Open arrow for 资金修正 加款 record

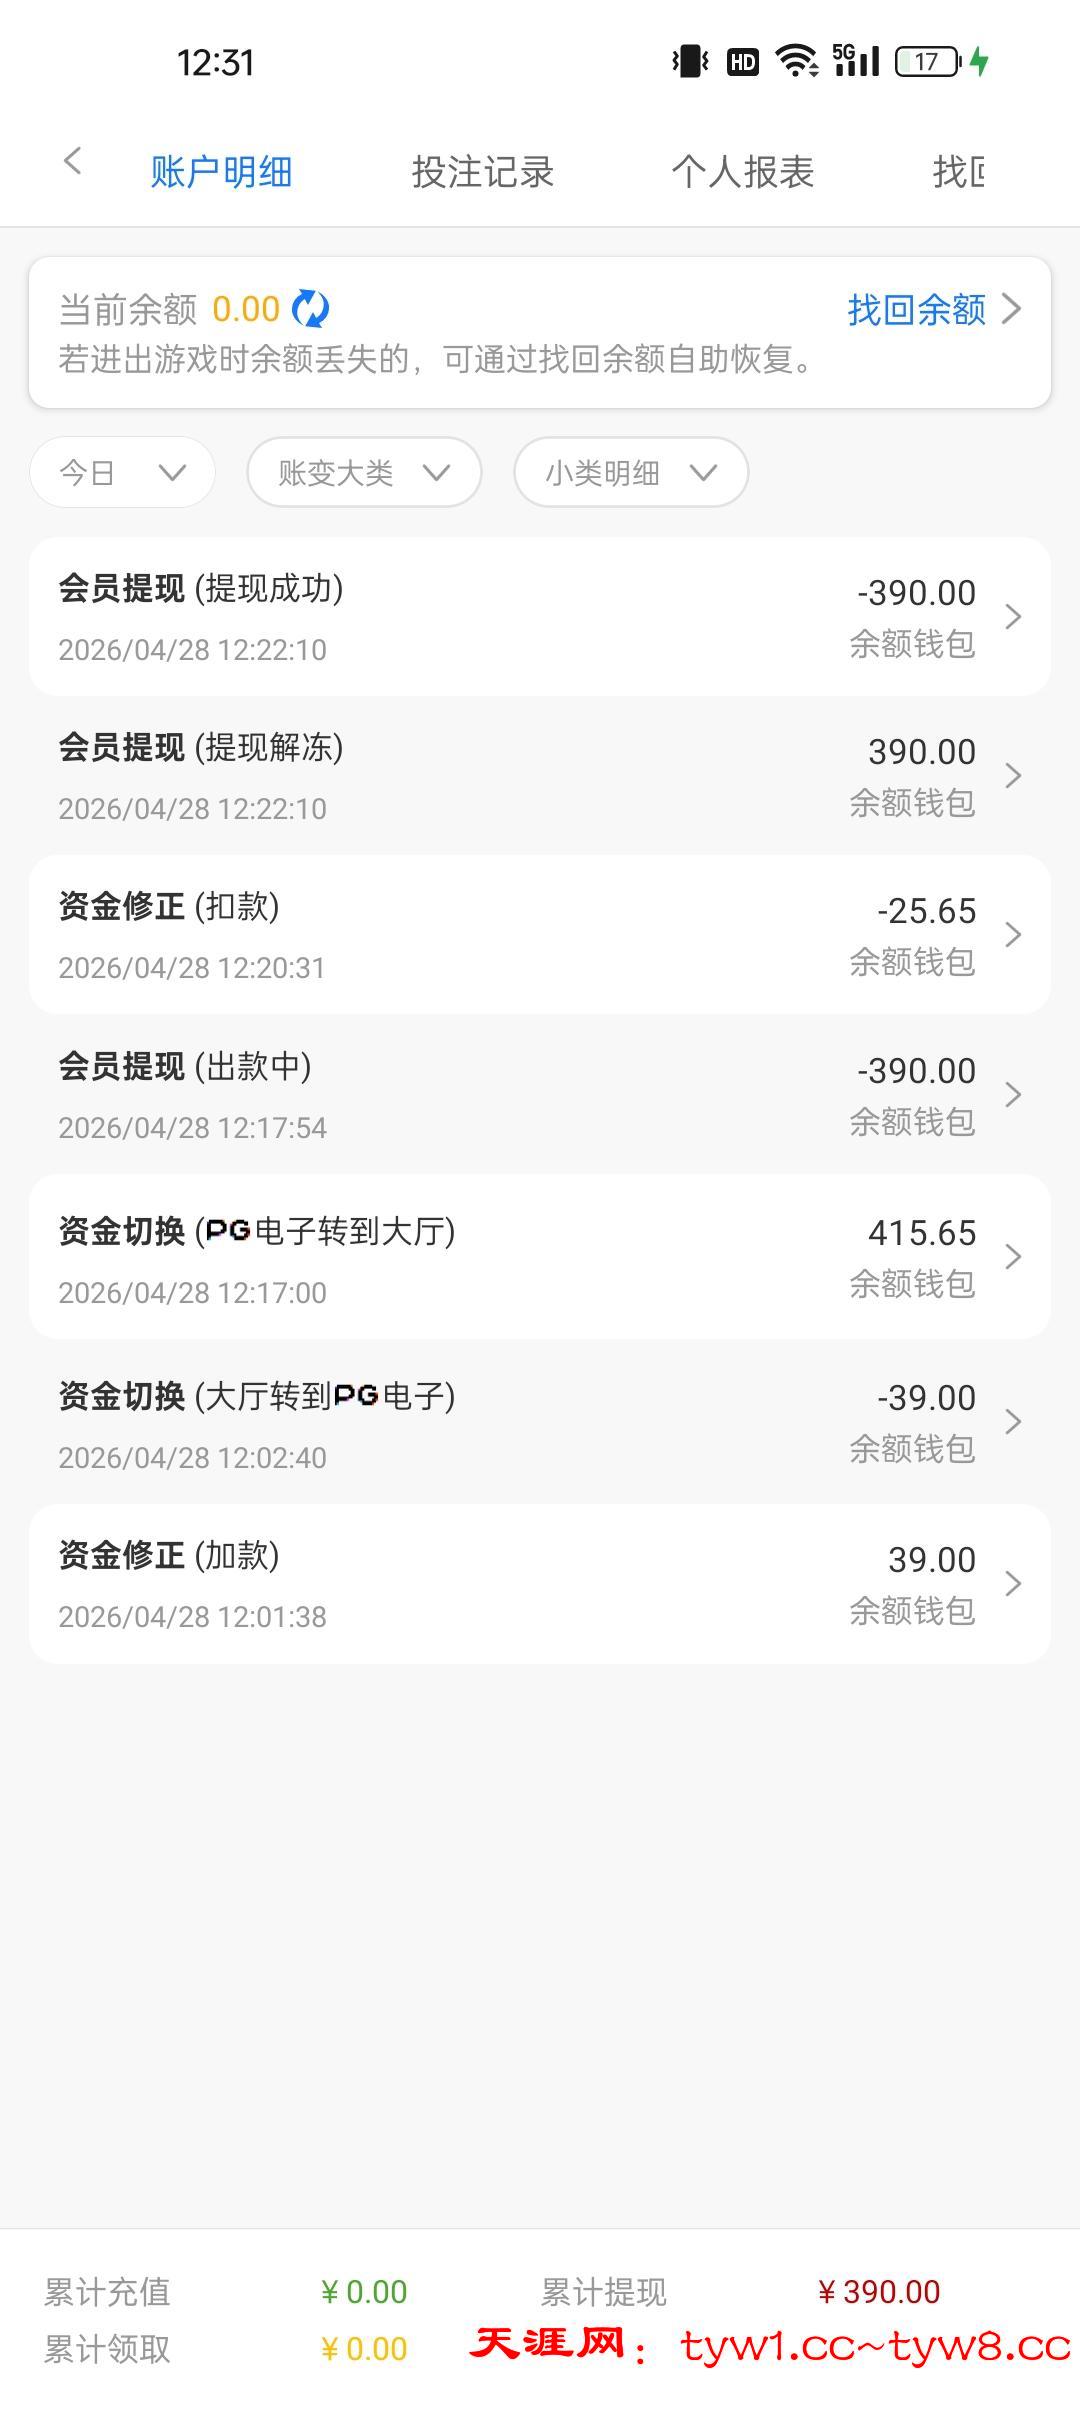tap(1012, 1584)
